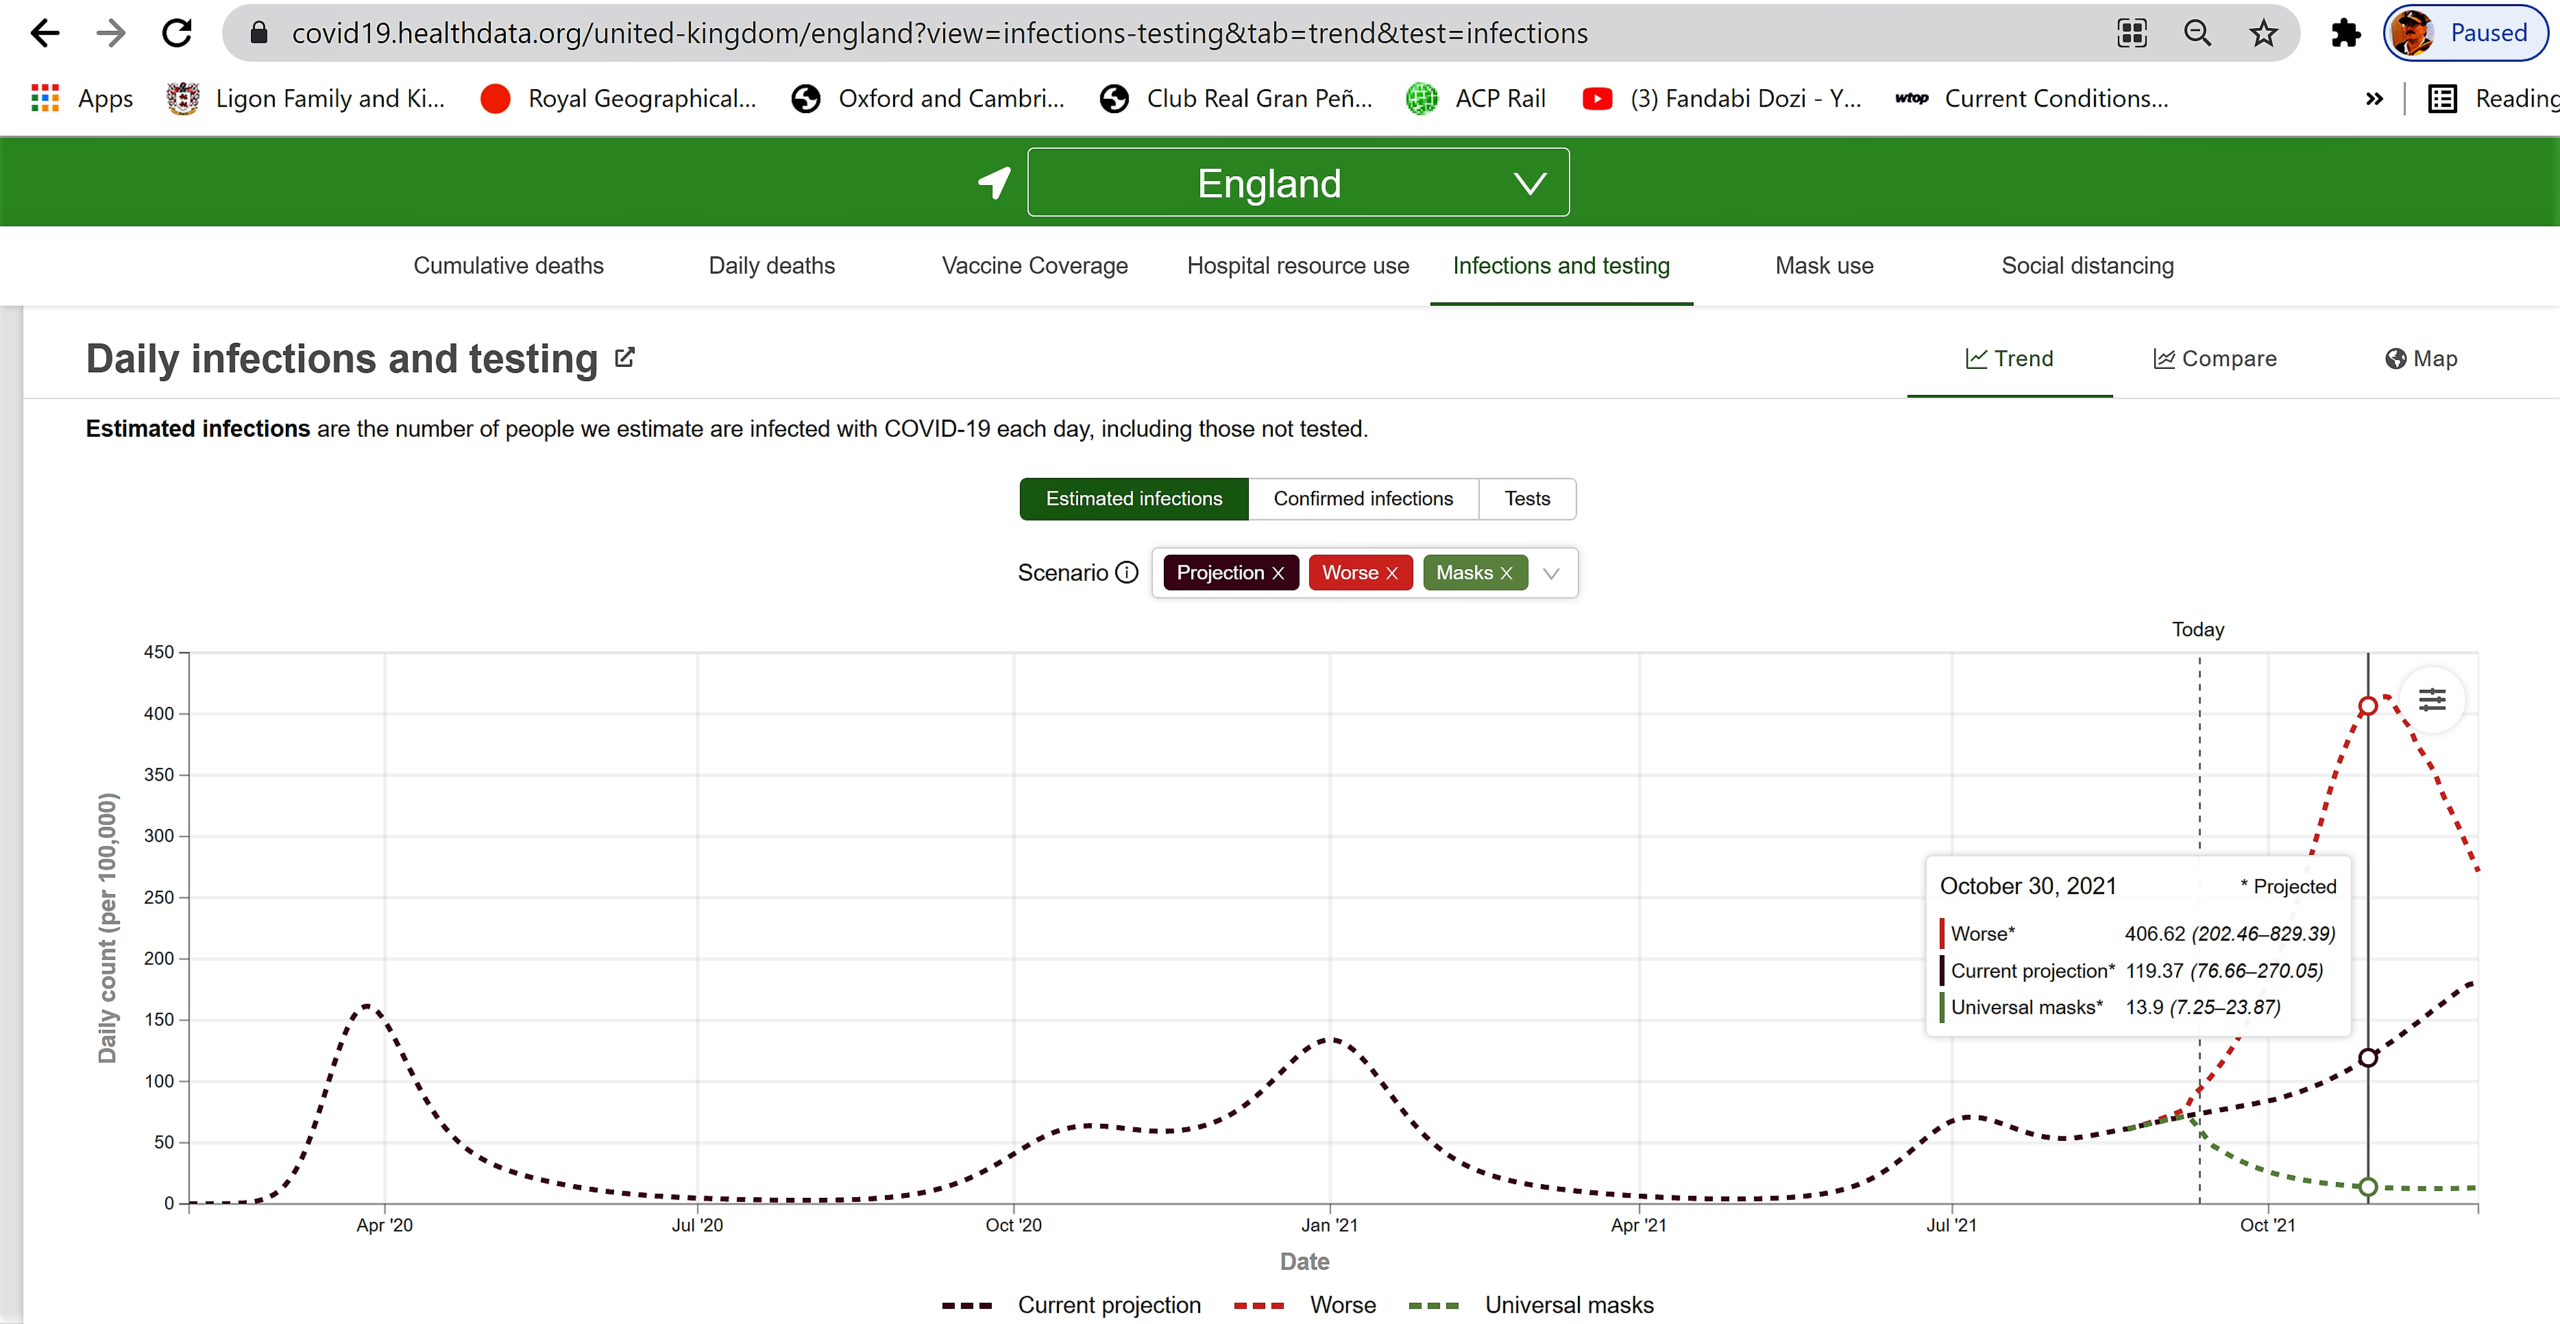
Task: Click the Scenario info icon
Action: (x=1127, y=572)
